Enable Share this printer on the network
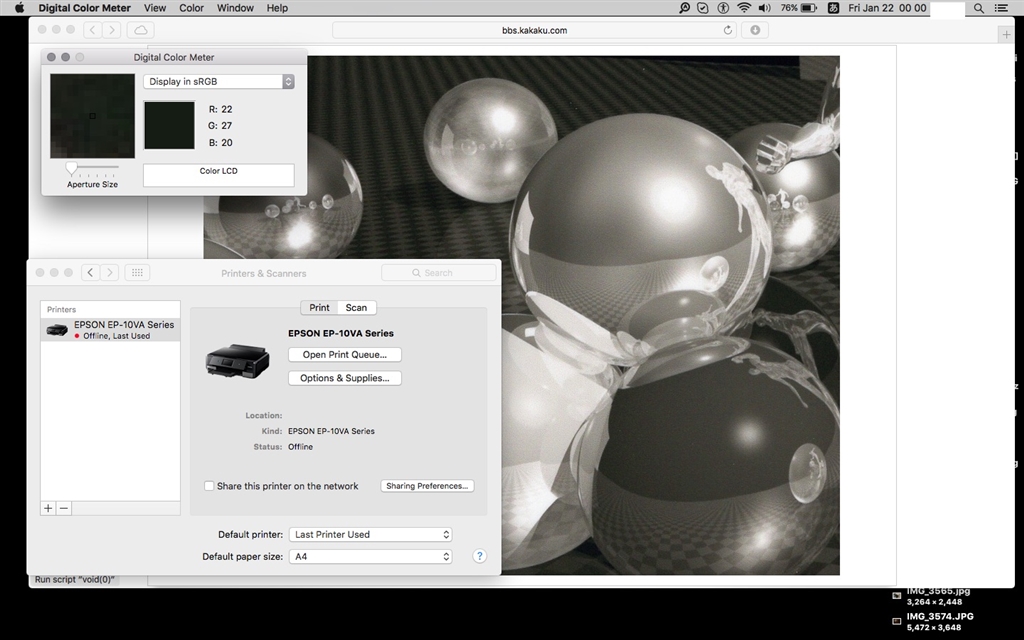 tap(209, 486)
